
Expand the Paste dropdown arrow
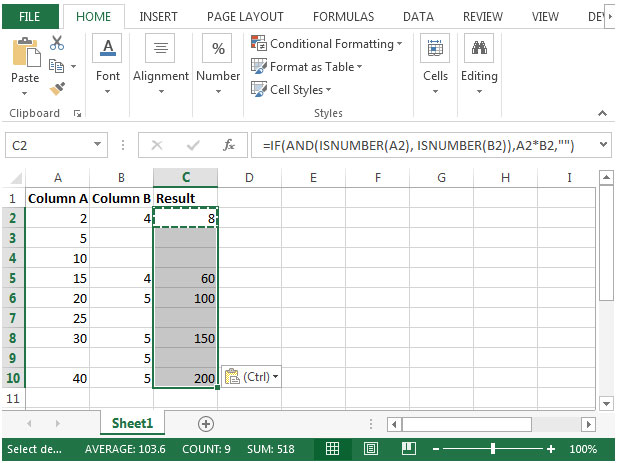point(24,93)
